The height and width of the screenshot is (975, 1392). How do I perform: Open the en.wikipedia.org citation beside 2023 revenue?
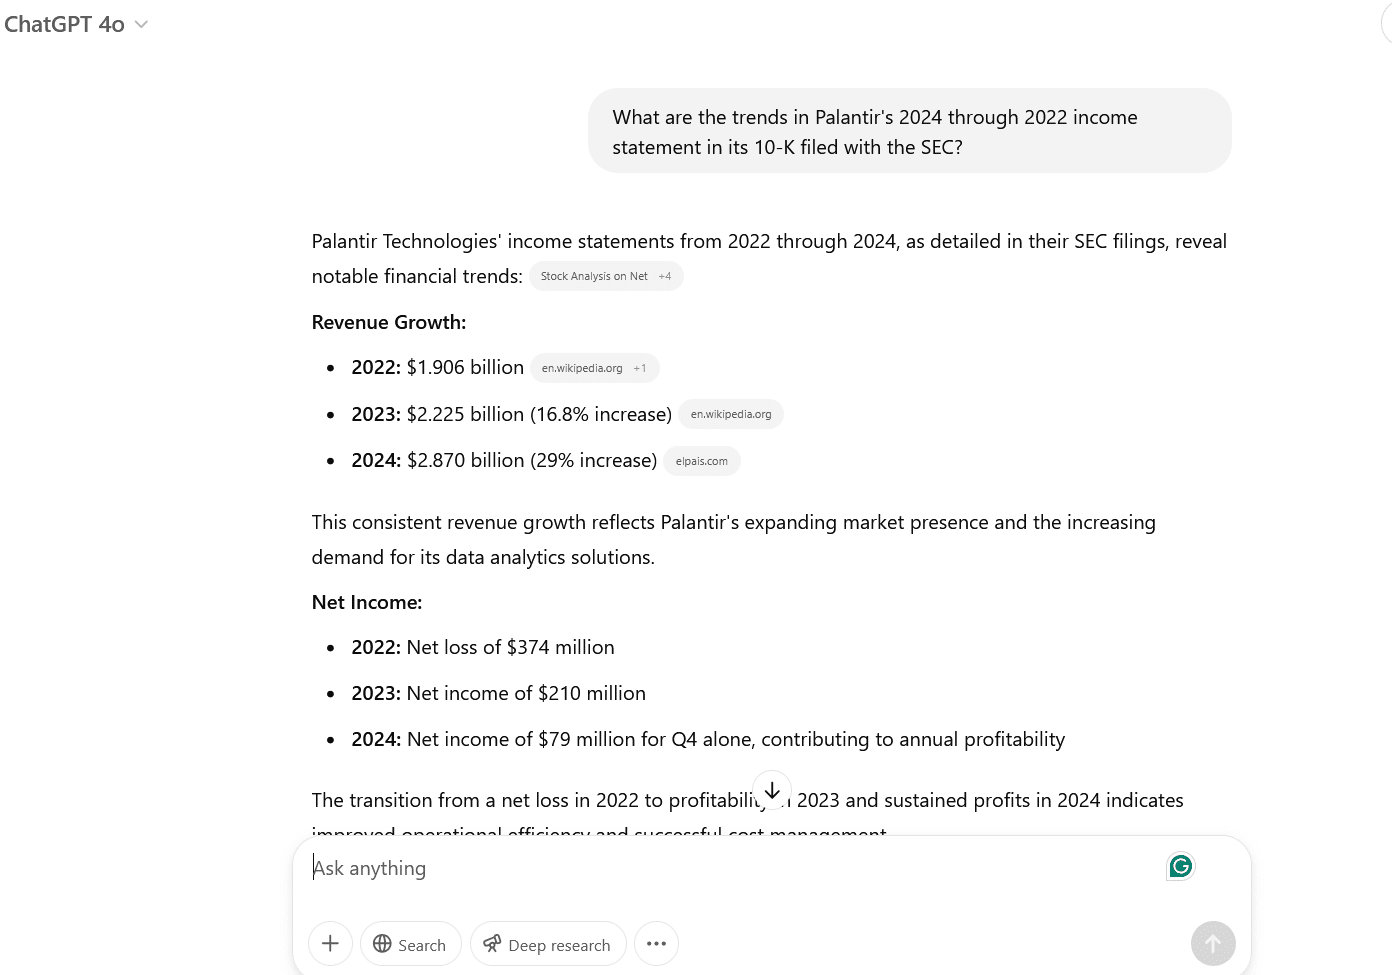tap(731, 414)
